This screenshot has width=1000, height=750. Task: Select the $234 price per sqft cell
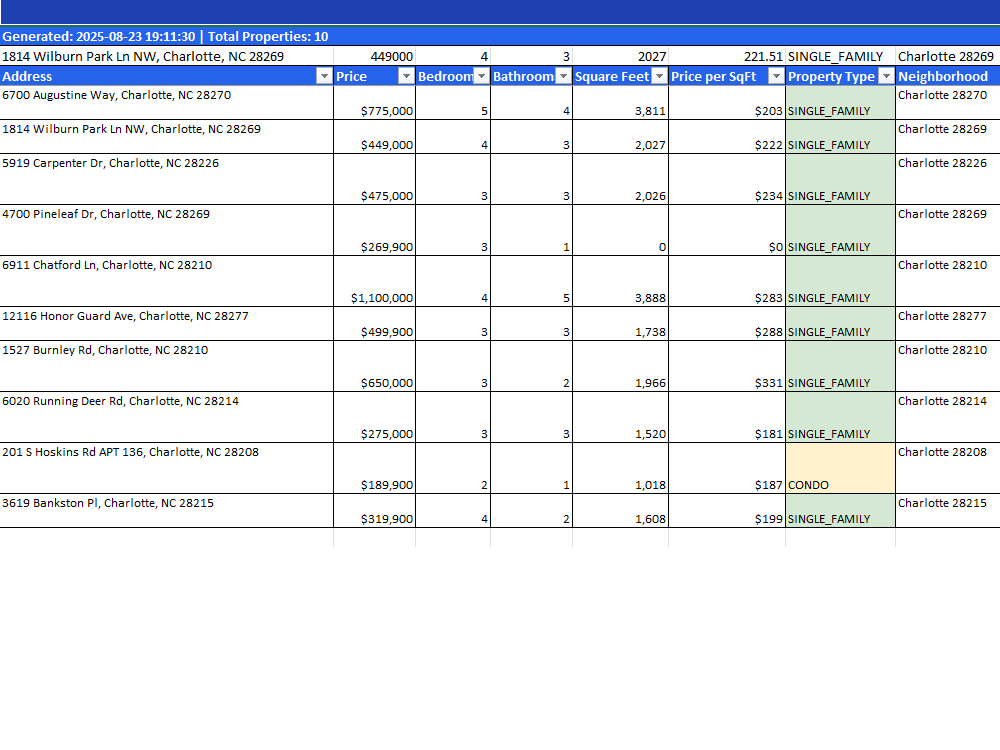pyautogui.click(x=727, y=179)
